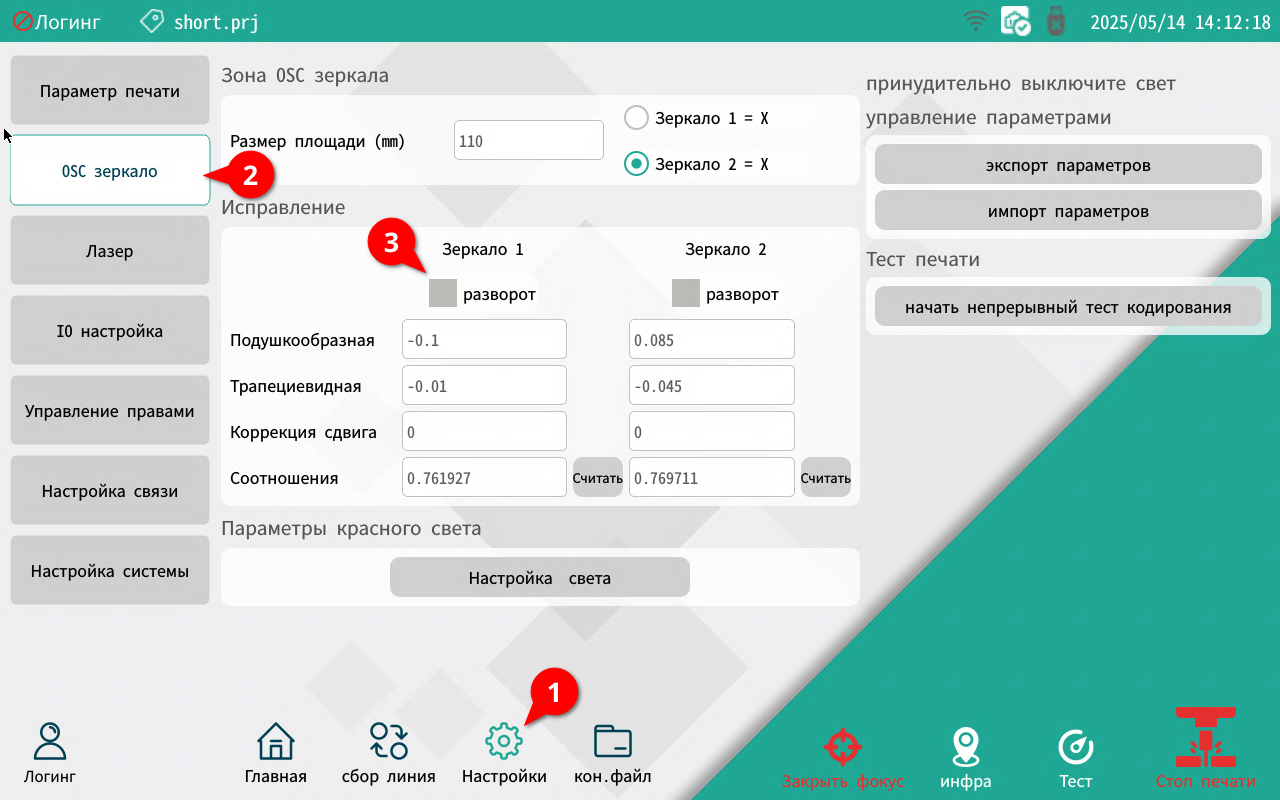Enable разворот checkbox for Зеркало 1

[x=443, y=293]
